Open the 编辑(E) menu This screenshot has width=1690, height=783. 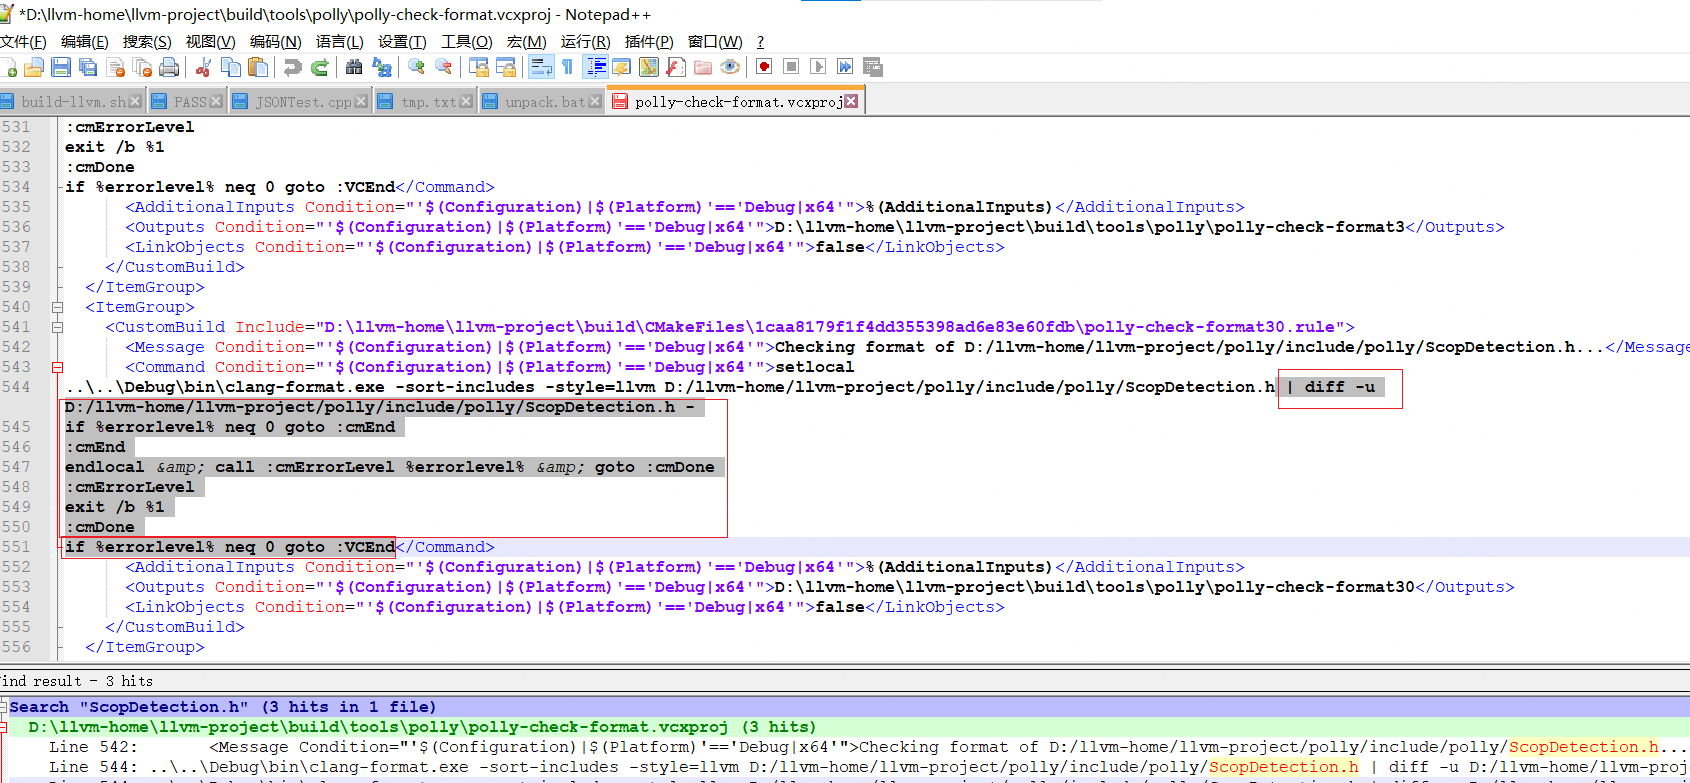[x=85, y=41]
